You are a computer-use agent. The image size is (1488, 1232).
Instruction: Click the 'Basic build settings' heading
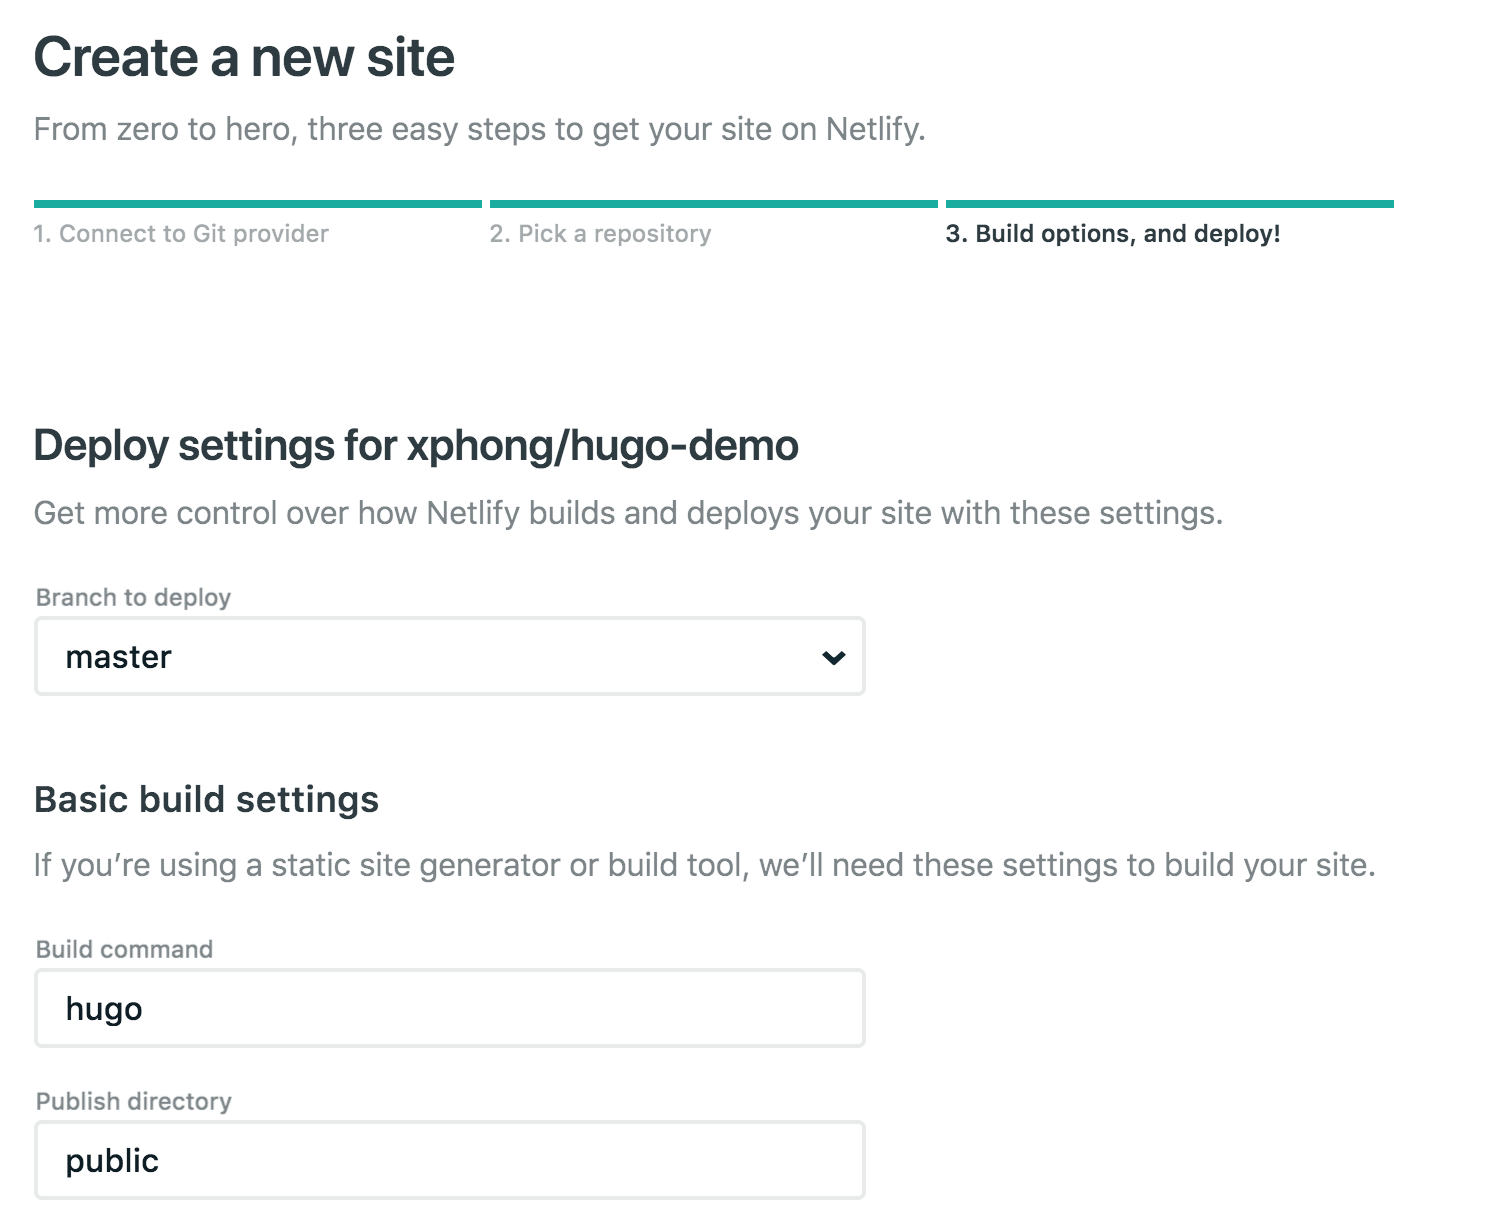click(206, 800)
